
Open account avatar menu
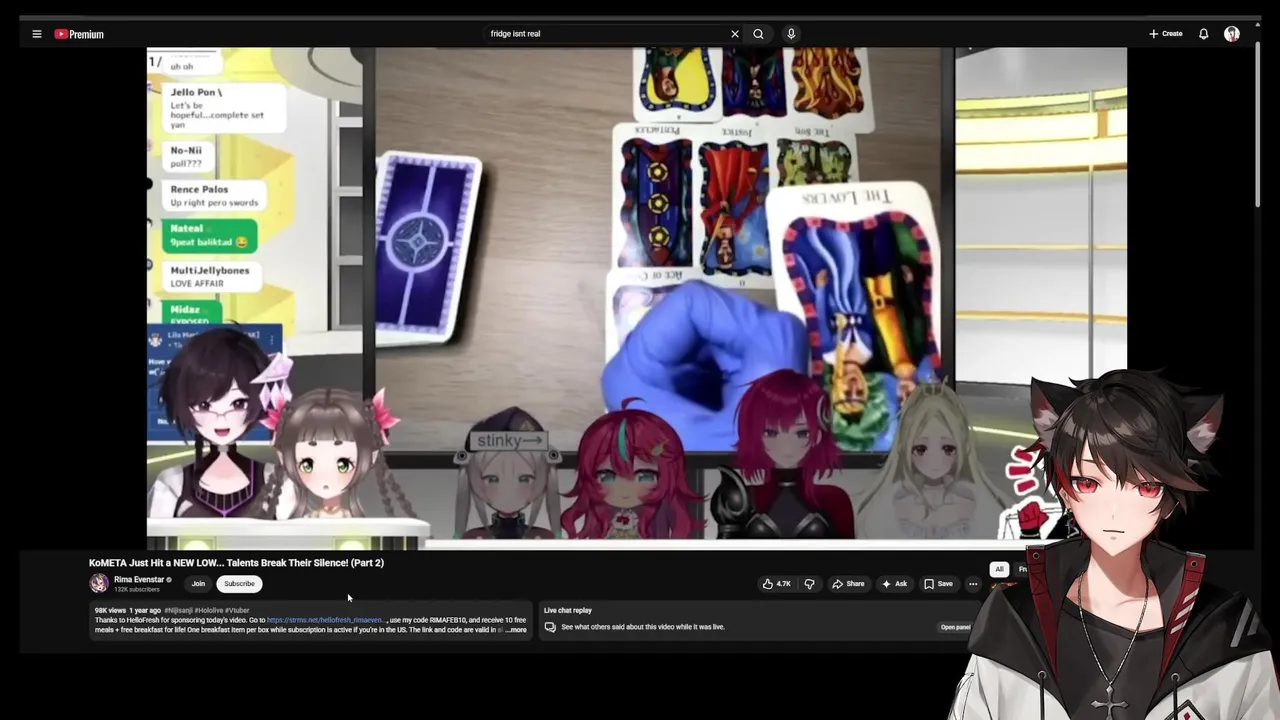1232,34
